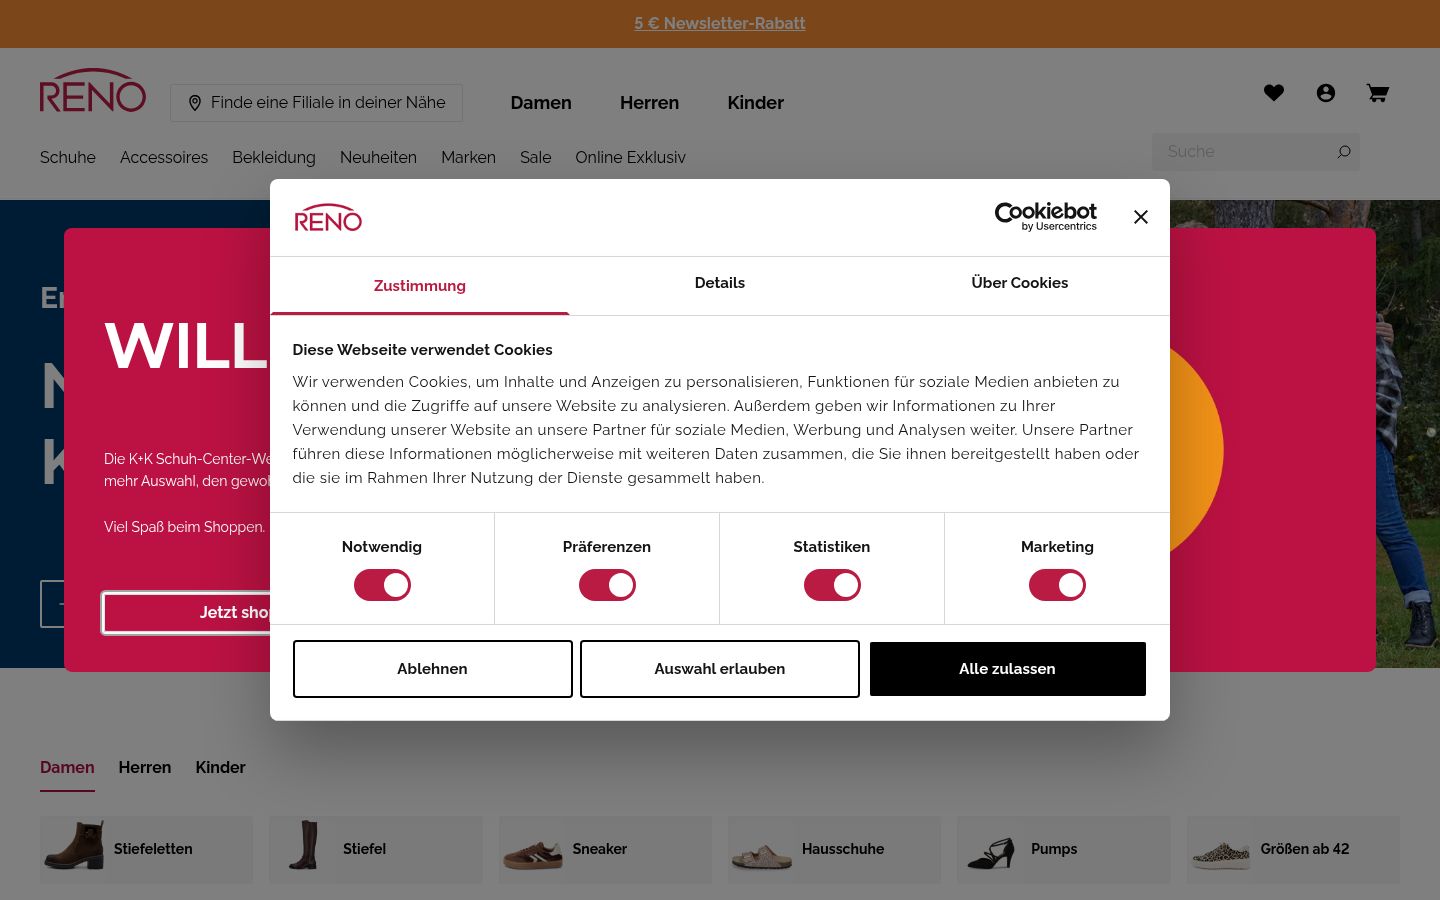
Task: Toggle the Statistiken cookie switch
Action: coord(832,585)
